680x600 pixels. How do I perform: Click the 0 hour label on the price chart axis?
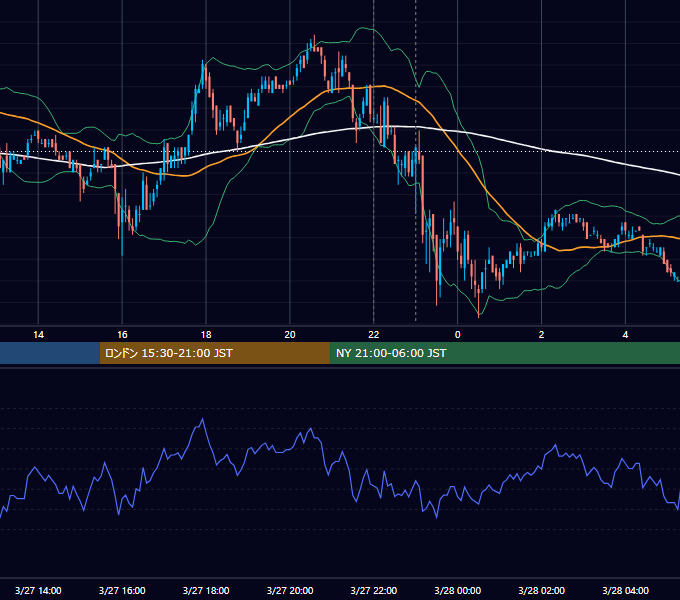click(x=458, y=335)
